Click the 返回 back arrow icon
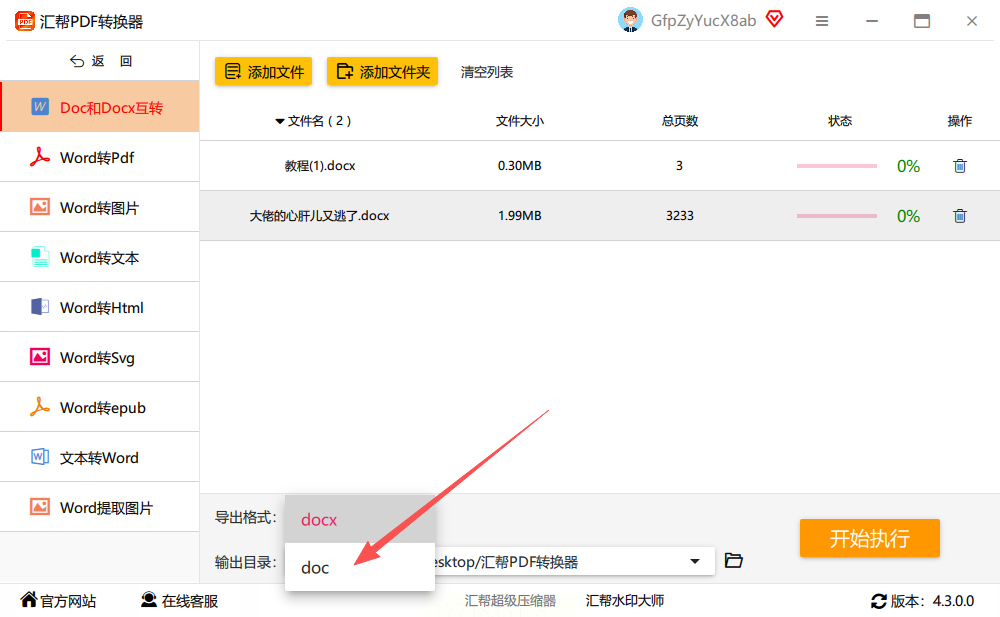This screenshot has height=617, width=1000. point(77,61)
